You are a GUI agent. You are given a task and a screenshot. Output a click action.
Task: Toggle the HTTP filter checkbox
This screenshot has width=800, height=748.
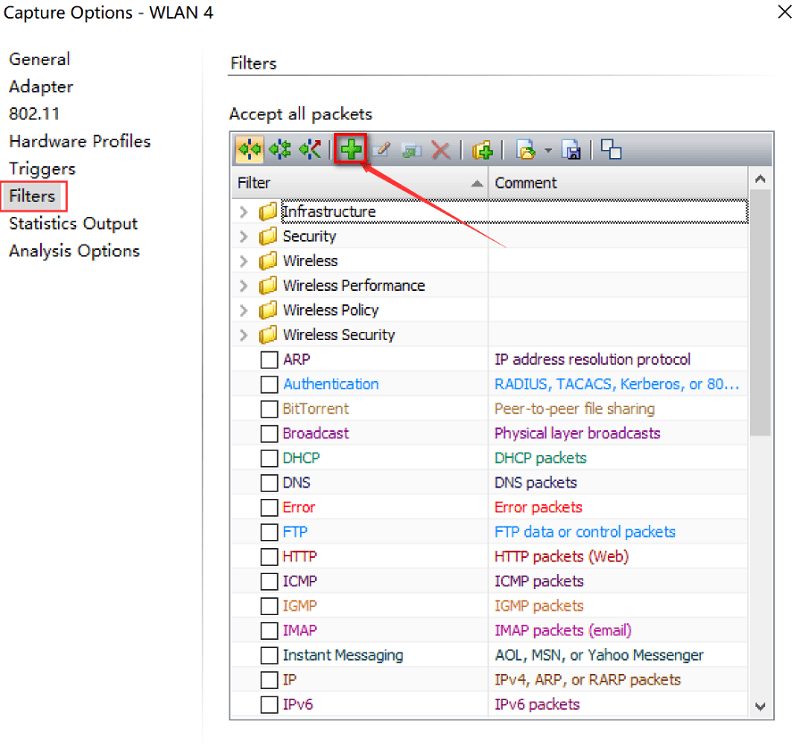point(269,557)
